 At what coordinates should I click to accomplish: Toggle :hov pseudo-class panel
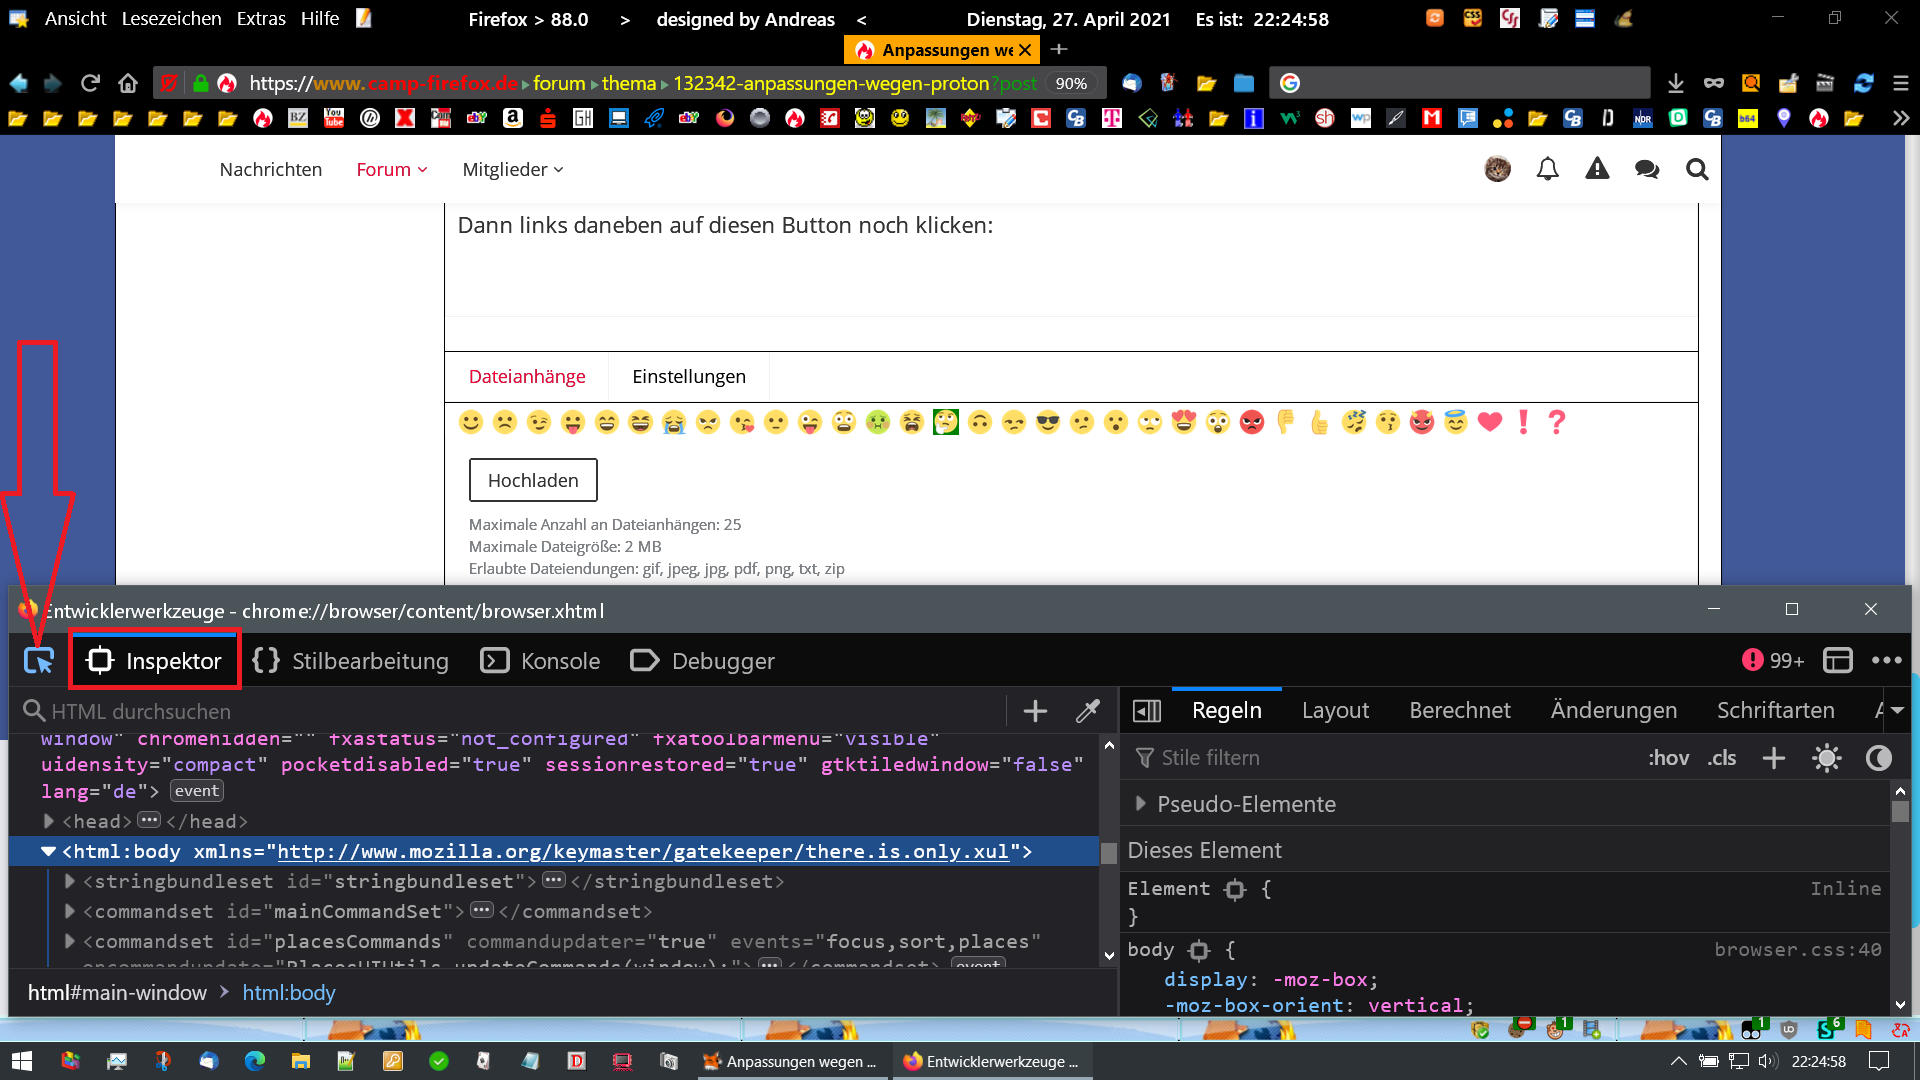click(x=1668, y=758)
